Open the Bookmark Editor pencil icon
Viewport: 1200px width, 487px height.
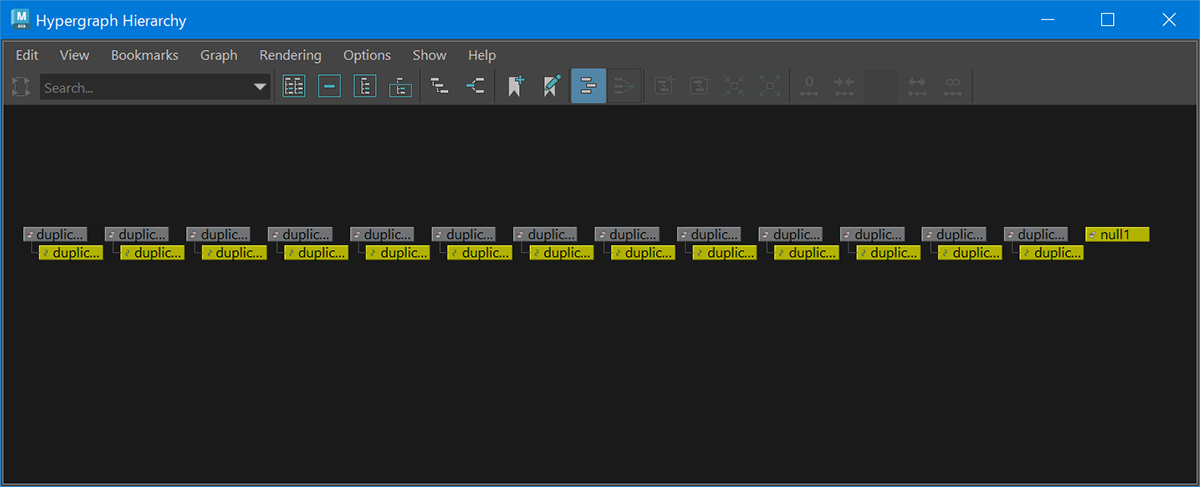(552, 86)
